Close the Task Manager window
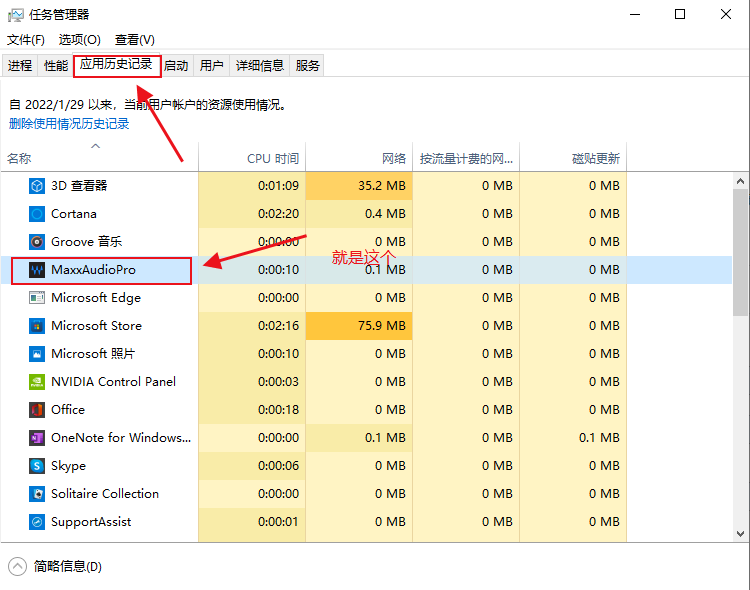Viewport: 750px width, 590px height. pyautogui.click(x=726, y=14)
